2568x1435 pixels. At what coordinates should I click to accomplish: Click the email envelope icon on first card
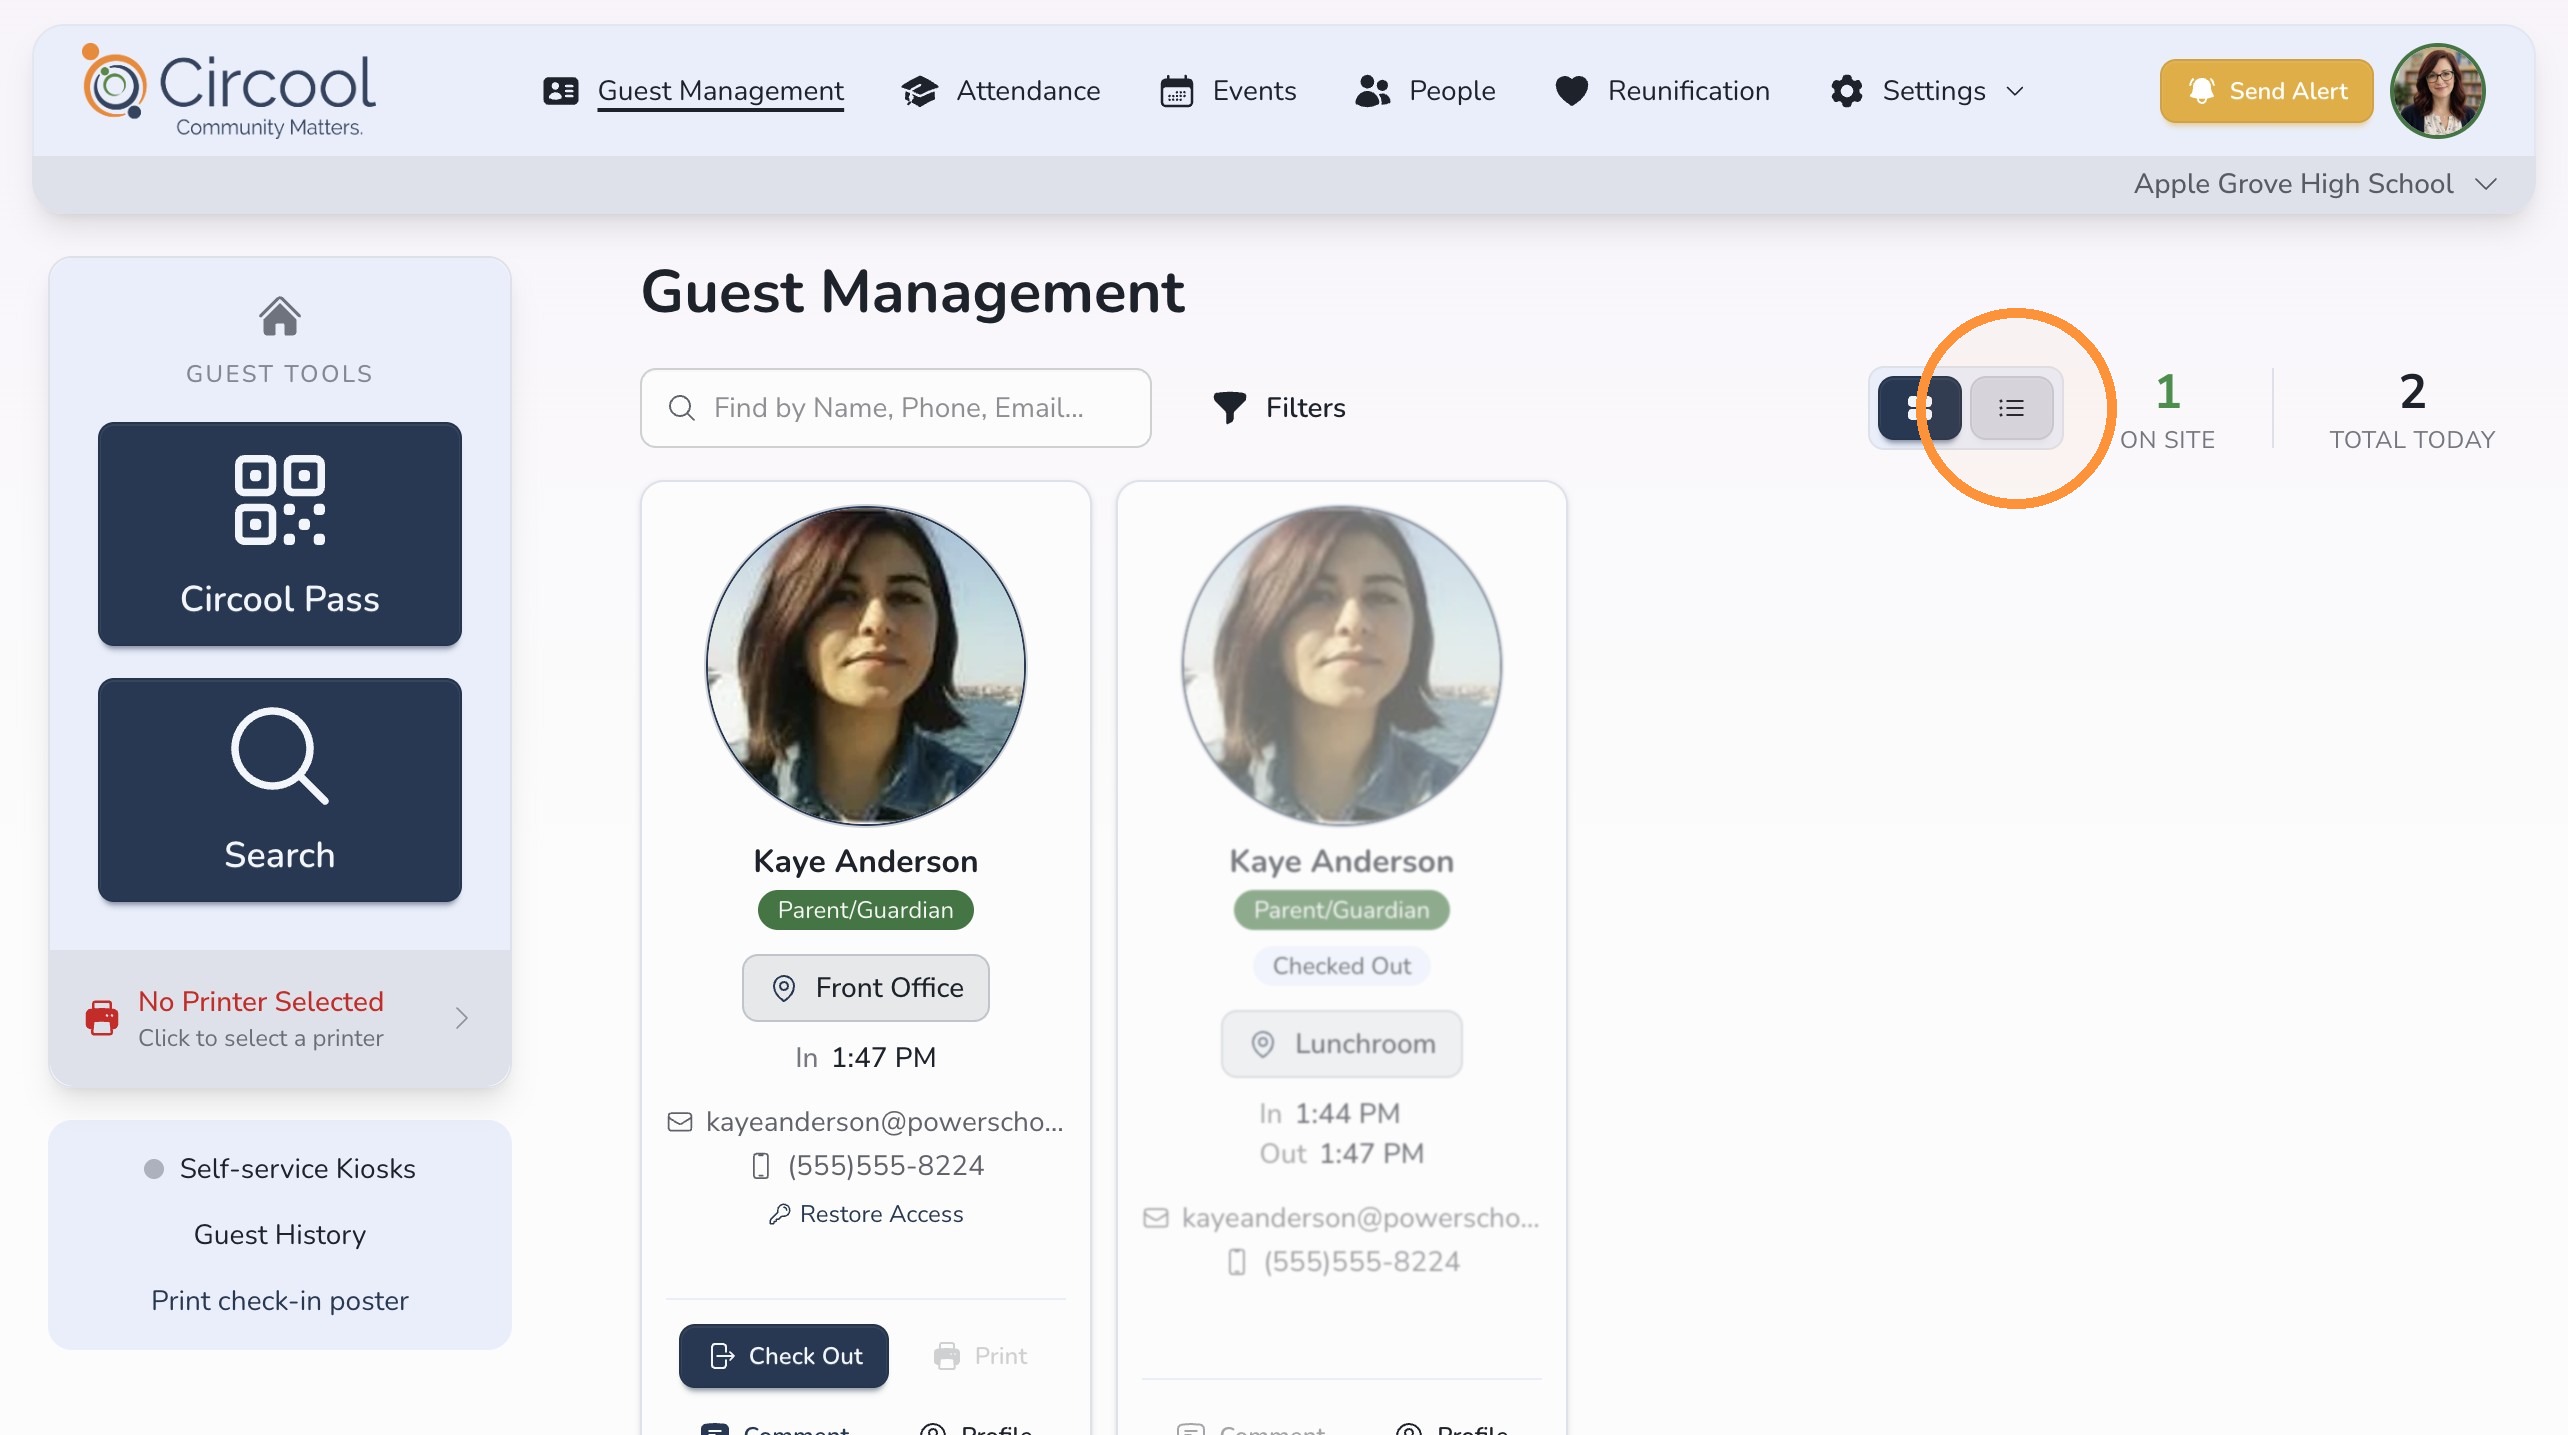click(x=680, y=1122)
